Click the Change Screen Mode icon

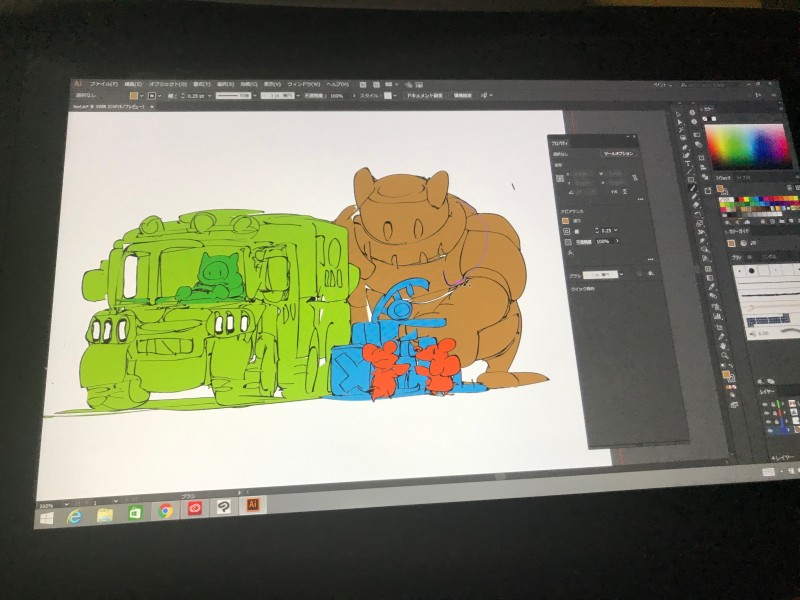point(734,405)
